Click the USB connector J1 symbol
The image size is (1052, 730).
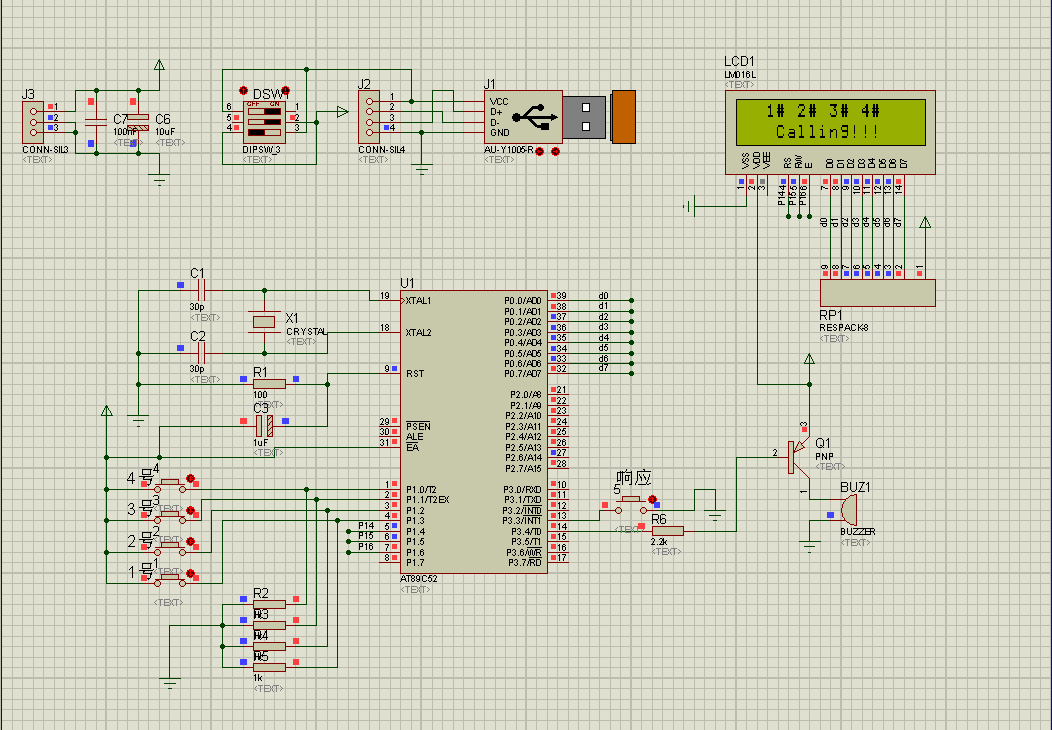[x=560, y=117]
